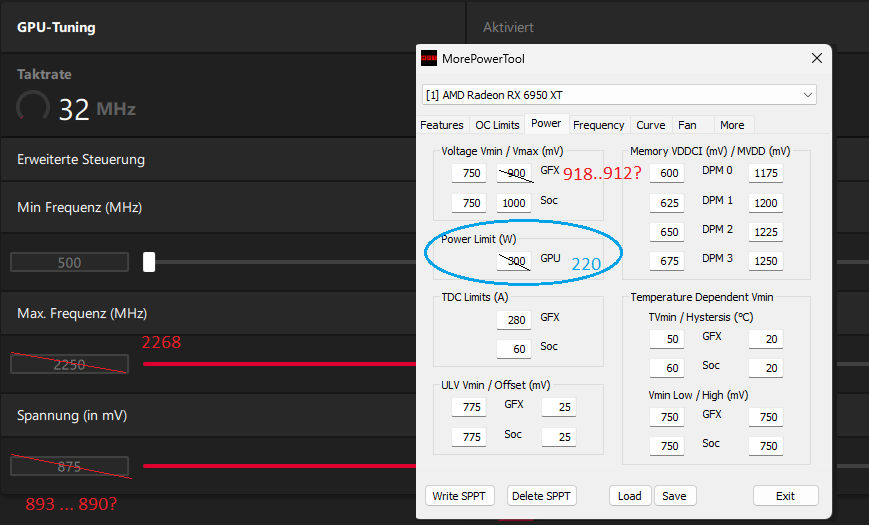Viewport: 869px width, 525px height.
Task: Click the Spannung red slider track
Action: [x=279, y=466]
